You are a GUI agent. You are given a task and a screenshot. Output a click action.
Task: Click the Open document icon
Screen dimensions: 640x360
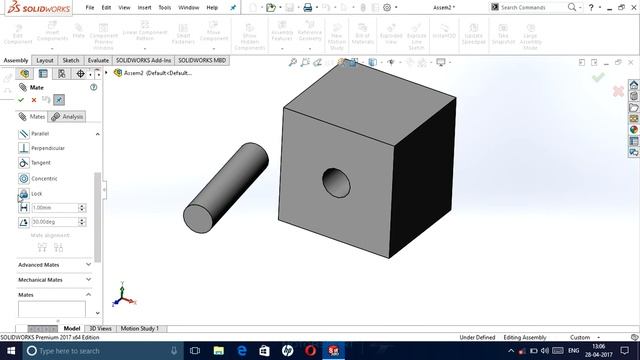[271, 7]
